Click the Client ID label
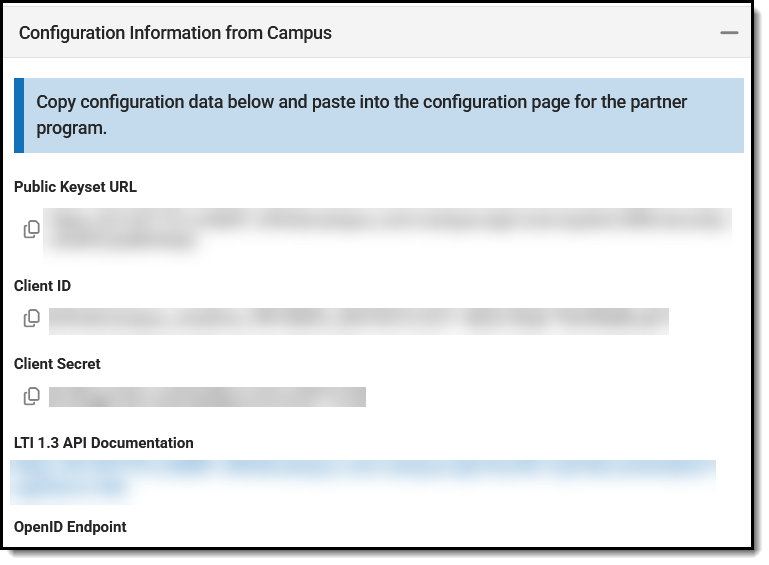The height and width of the screenshot is (565, 769). 42,286
